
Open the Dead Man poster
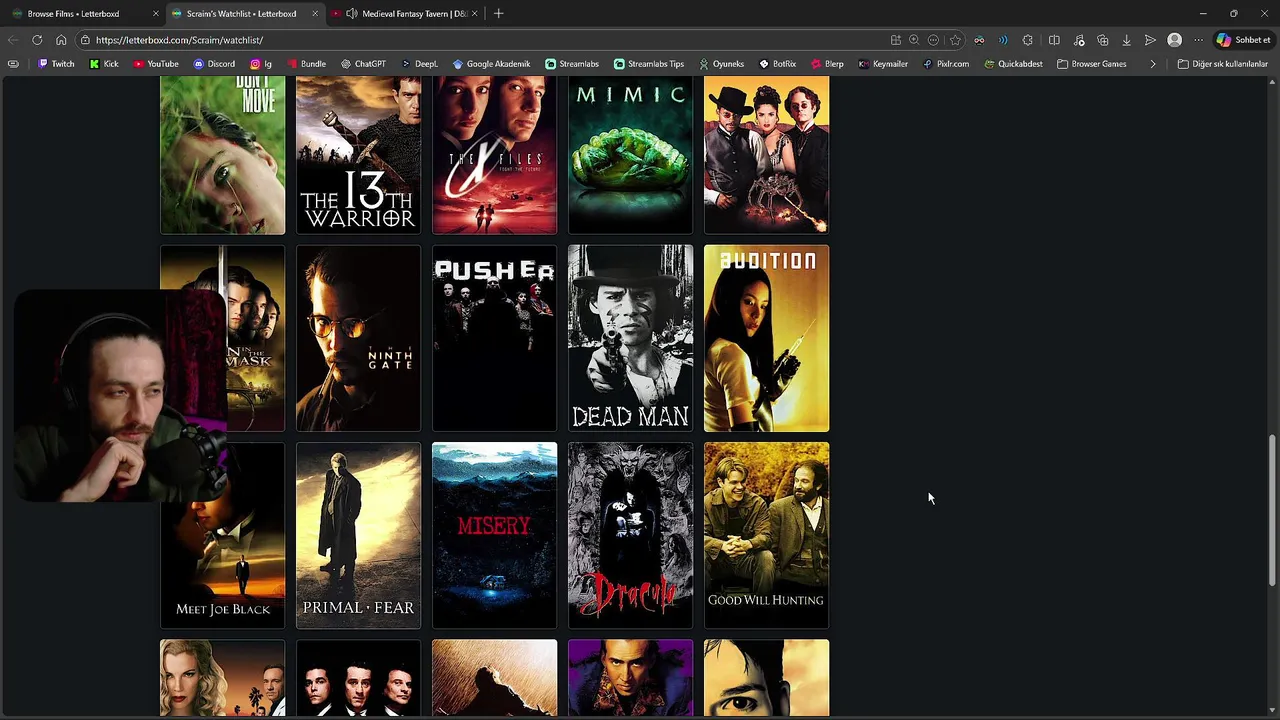point(630,338)
